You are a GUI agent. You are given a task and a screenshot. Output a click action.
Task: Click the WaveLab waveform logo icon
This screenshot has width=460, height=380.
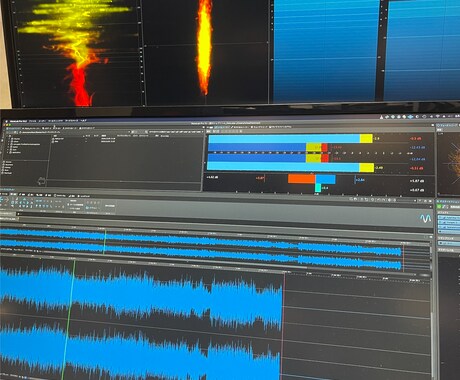pyautogui.click(x=425, y=219)
